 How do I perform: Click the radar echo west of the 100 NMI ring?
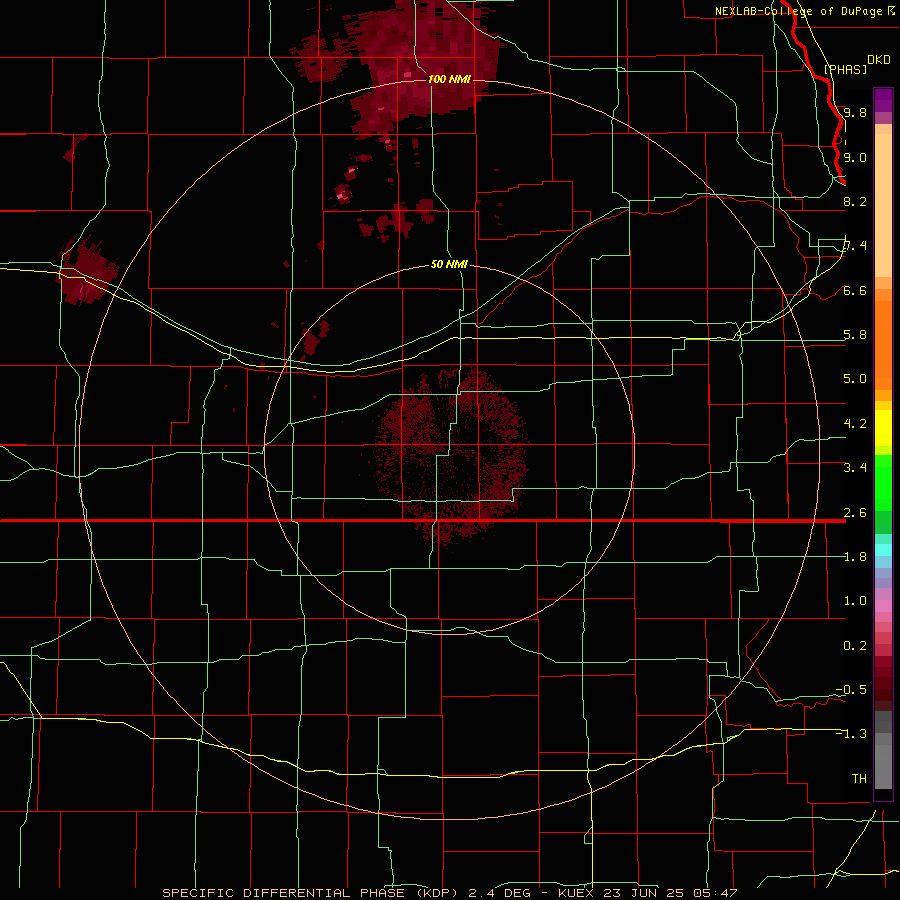click(x=87, y=271)
